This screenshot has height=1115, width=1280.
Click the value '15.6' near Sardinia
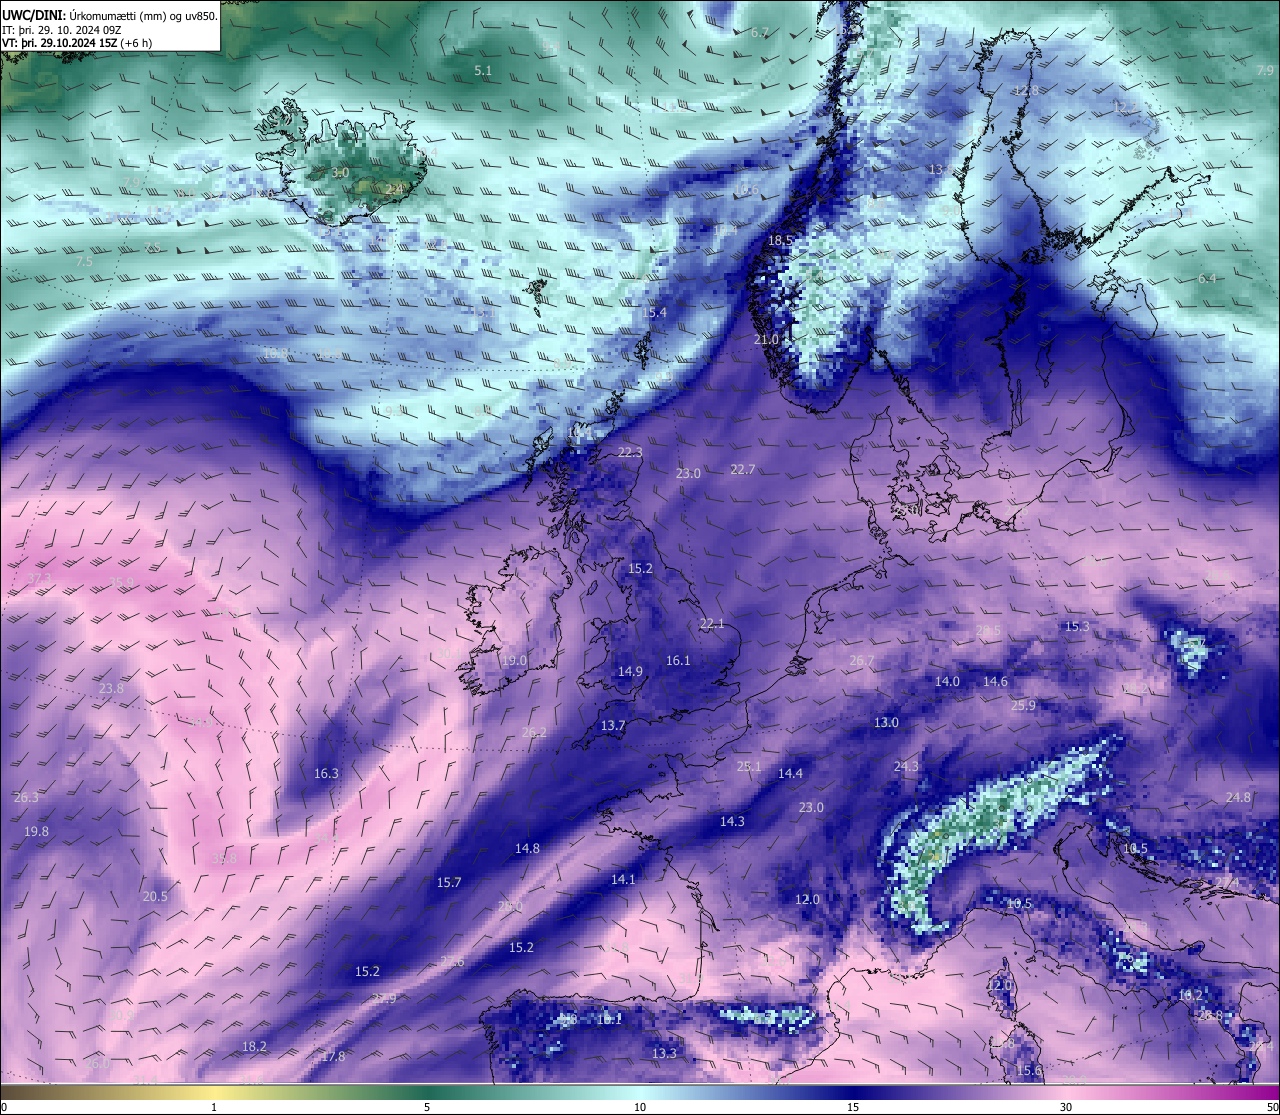(x=1029, y=1071)
